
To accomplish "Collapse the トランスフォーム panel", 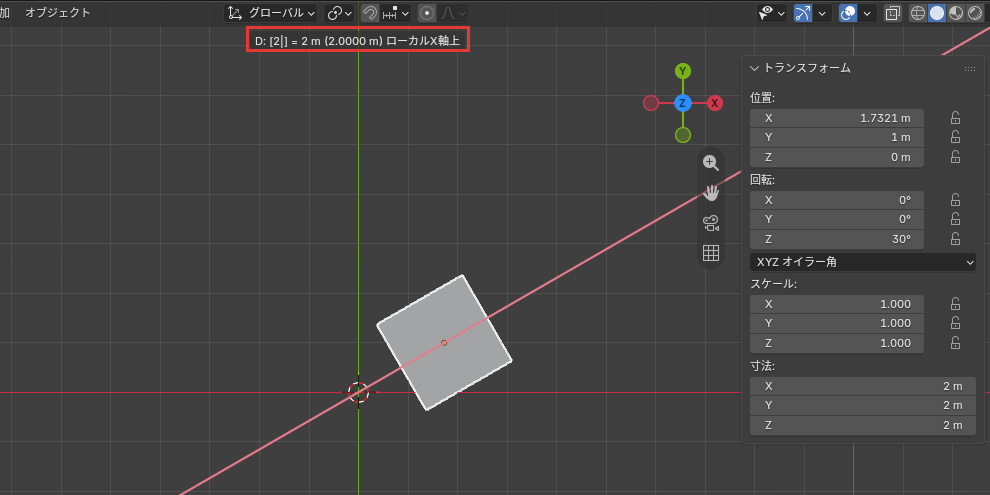I will click(x=753, y=68).
